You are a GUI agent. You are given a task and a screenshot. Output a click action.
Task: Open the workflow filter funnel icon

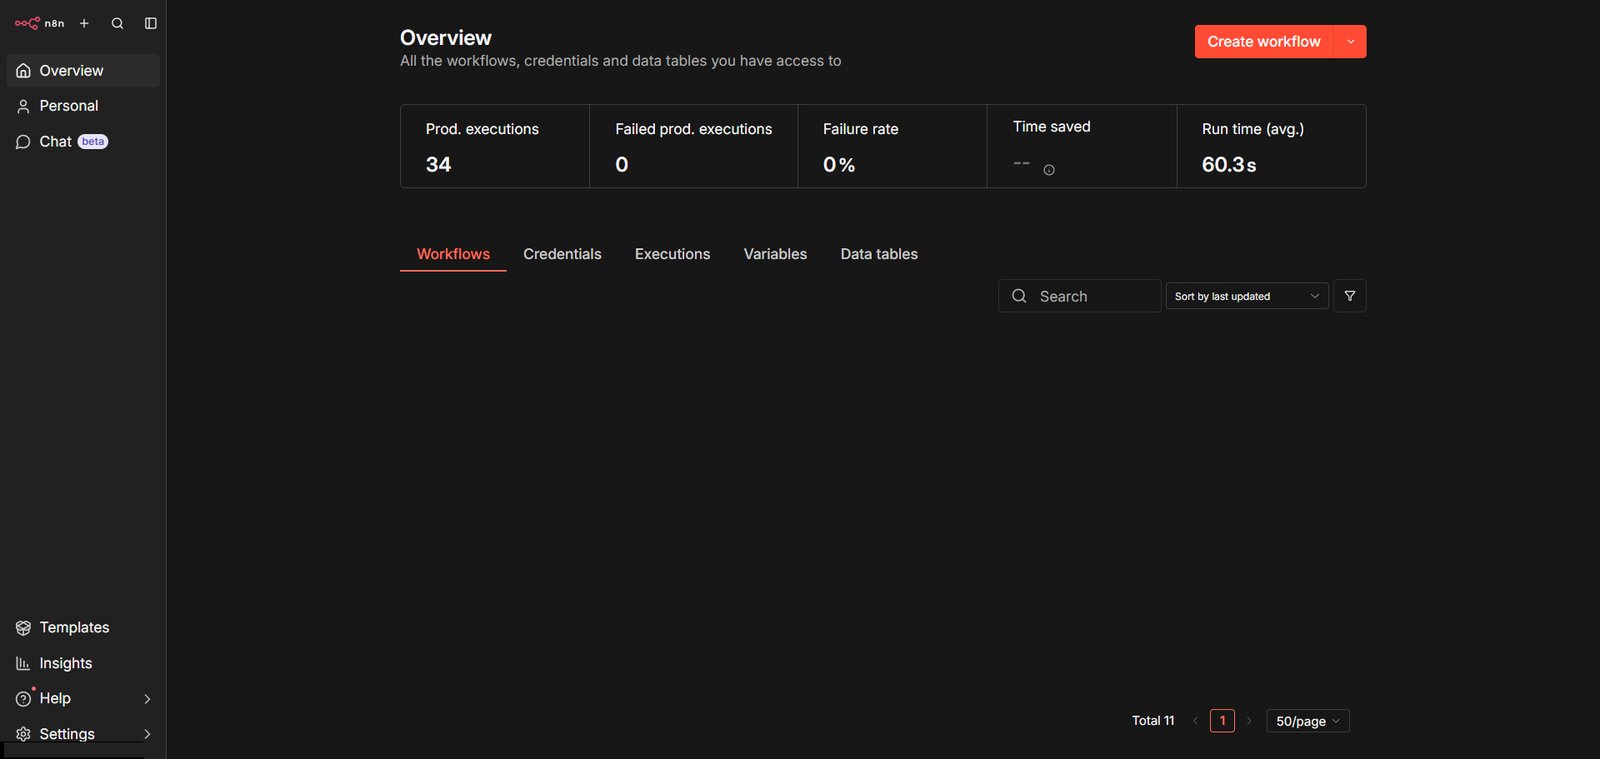point(1350,296)
